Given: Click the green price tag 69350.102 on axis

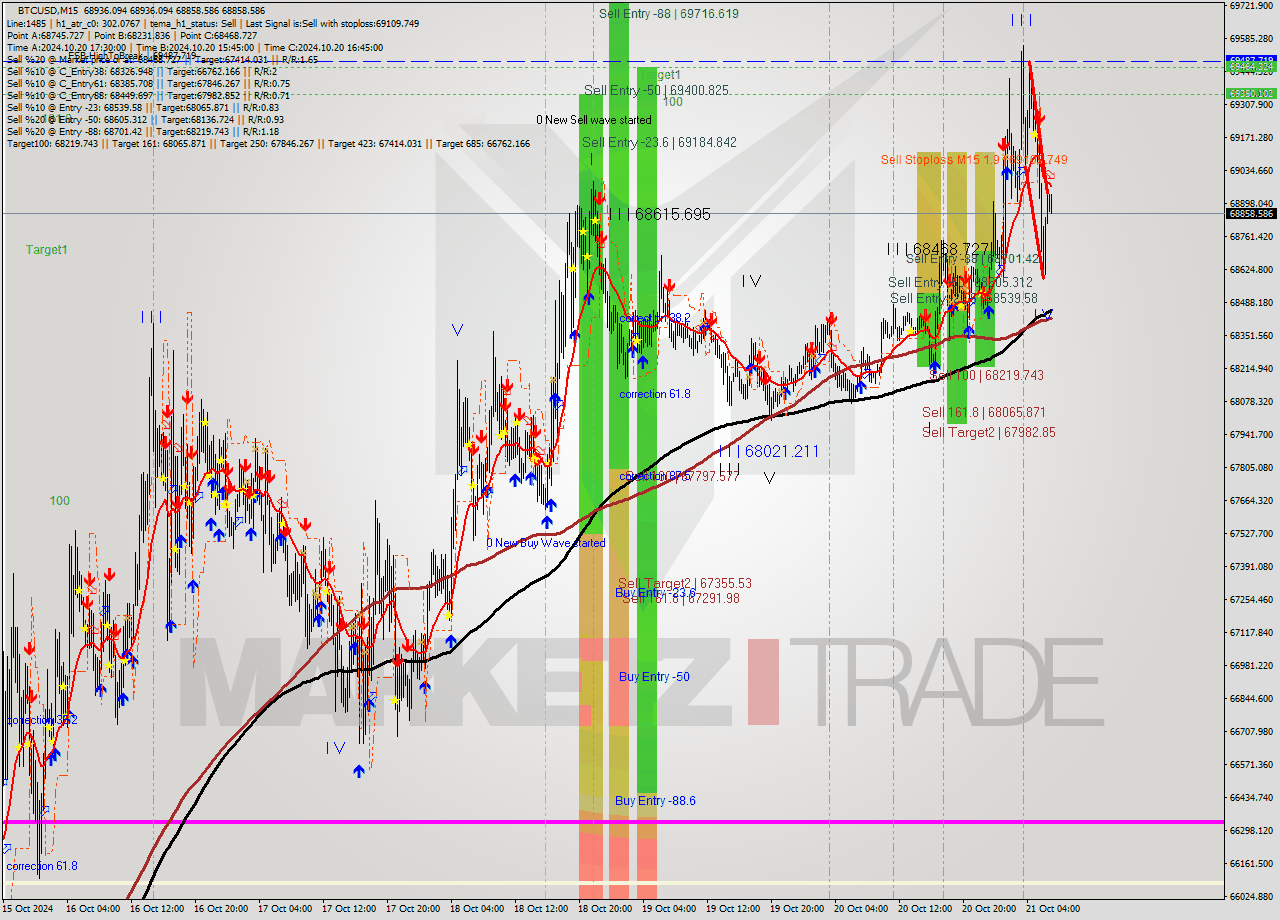Looking at the screenshot, I should click(1252, 93).
